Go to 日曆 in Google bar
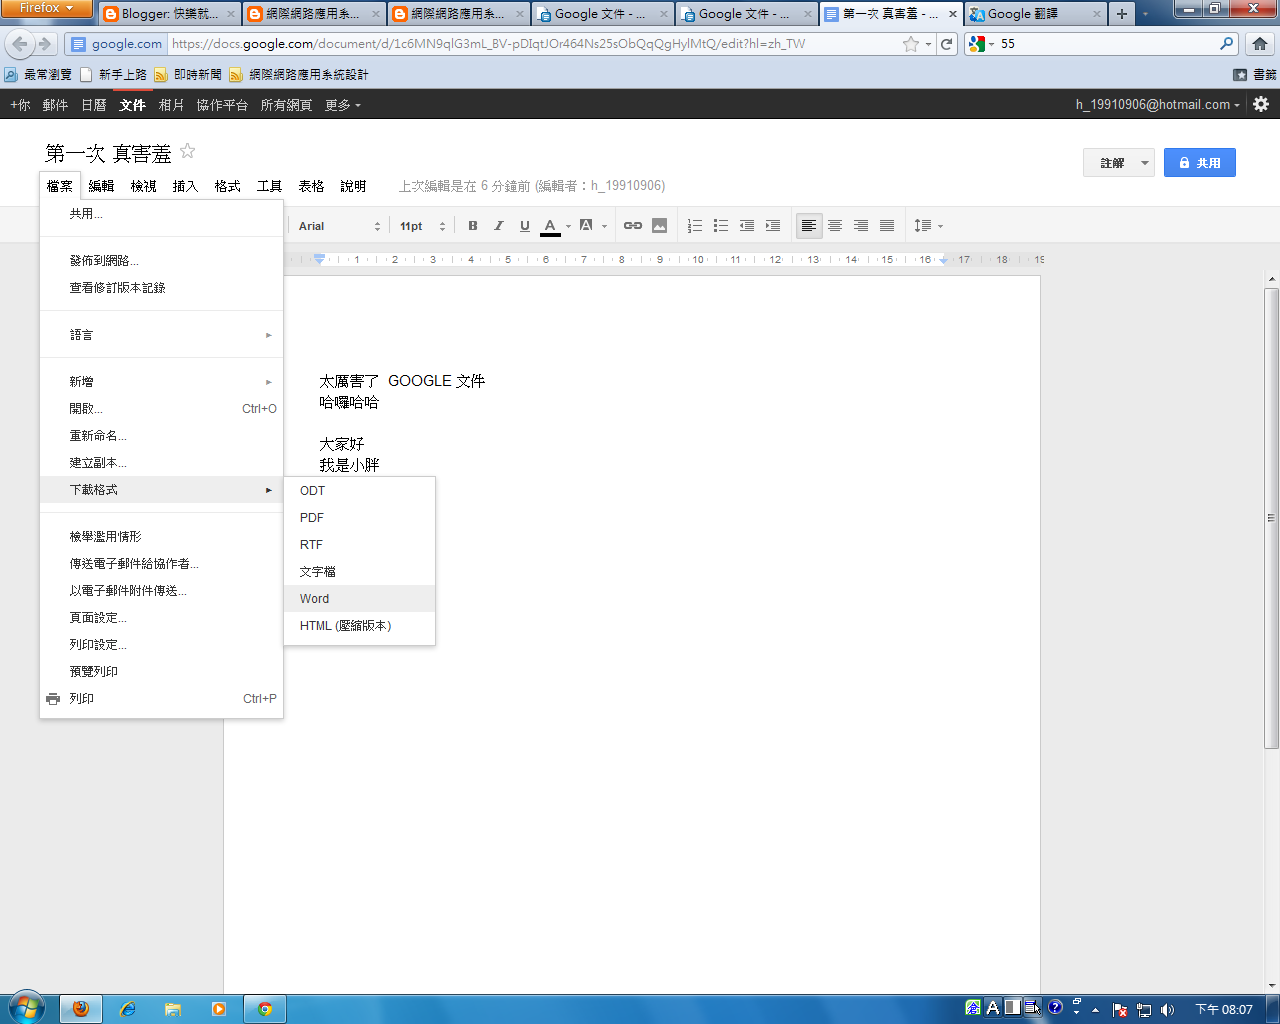 94,105
